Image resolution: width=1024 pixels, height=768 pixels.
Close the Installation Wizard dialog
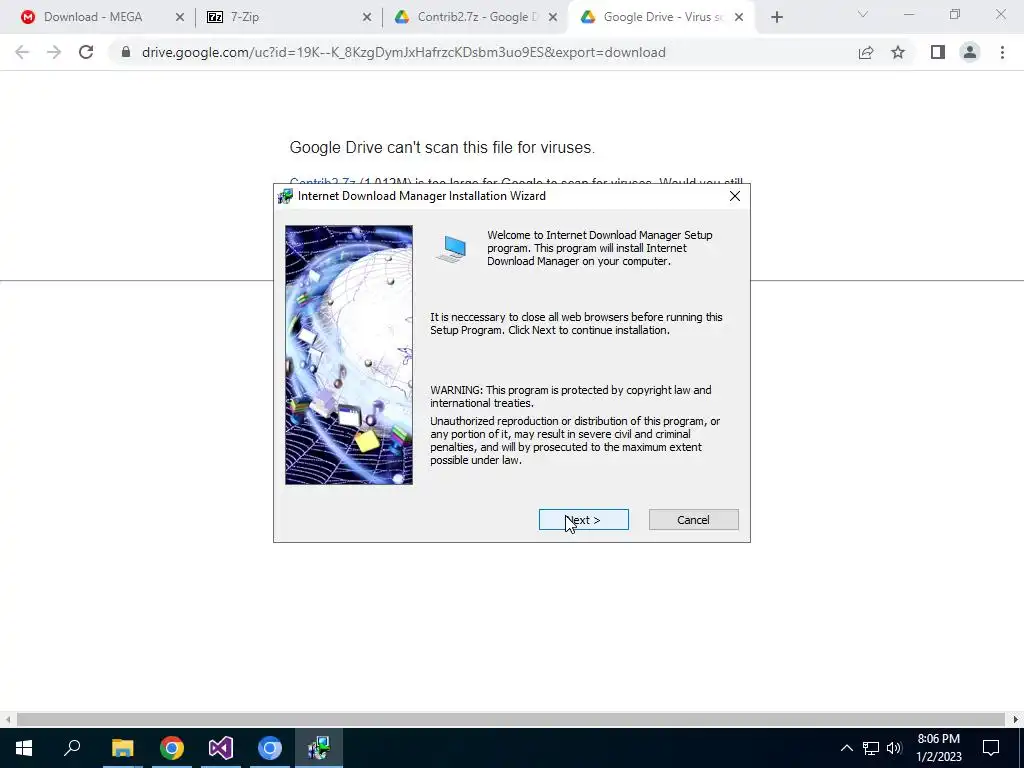(x=735, y=196)
